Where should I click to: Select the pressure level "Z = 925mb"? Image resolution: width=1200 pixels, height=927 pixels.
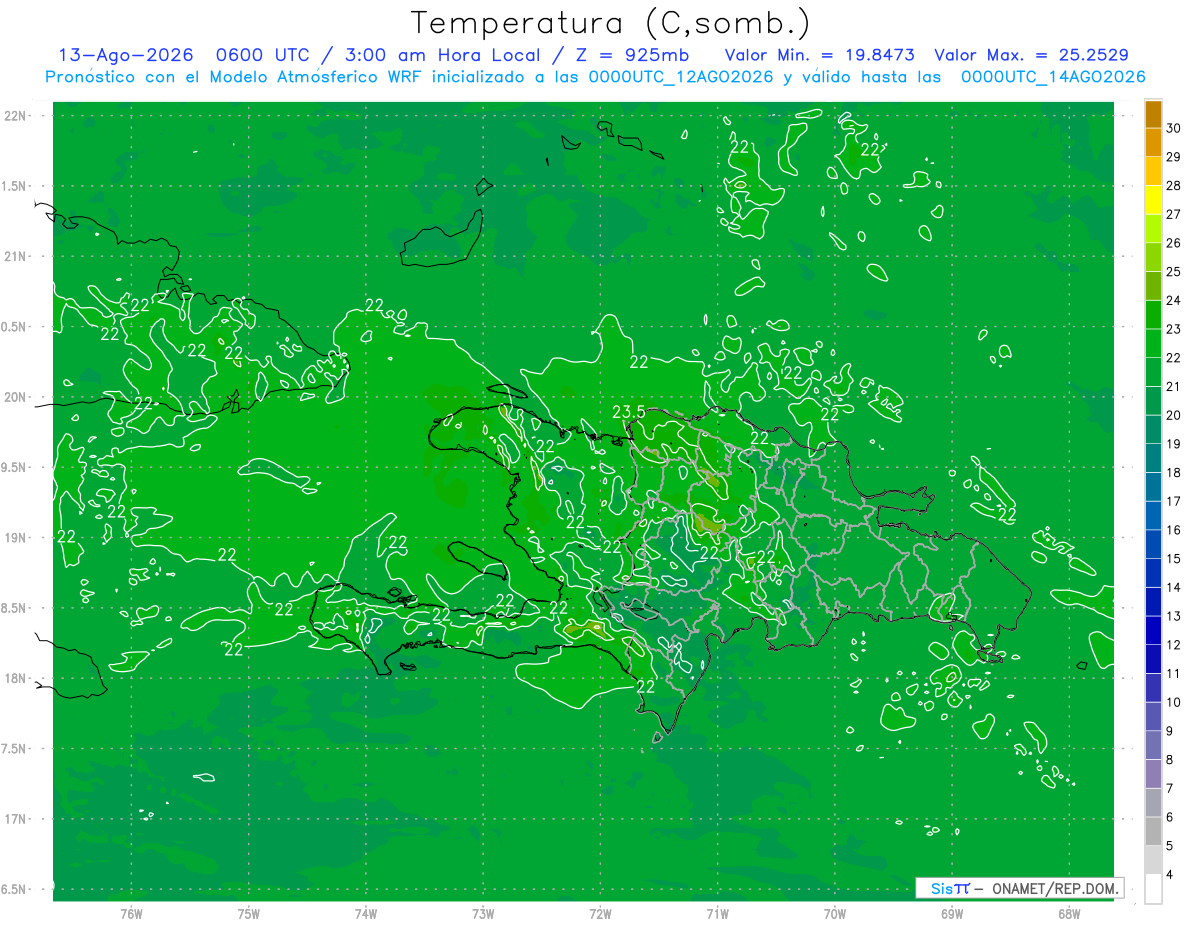(633, 55)
